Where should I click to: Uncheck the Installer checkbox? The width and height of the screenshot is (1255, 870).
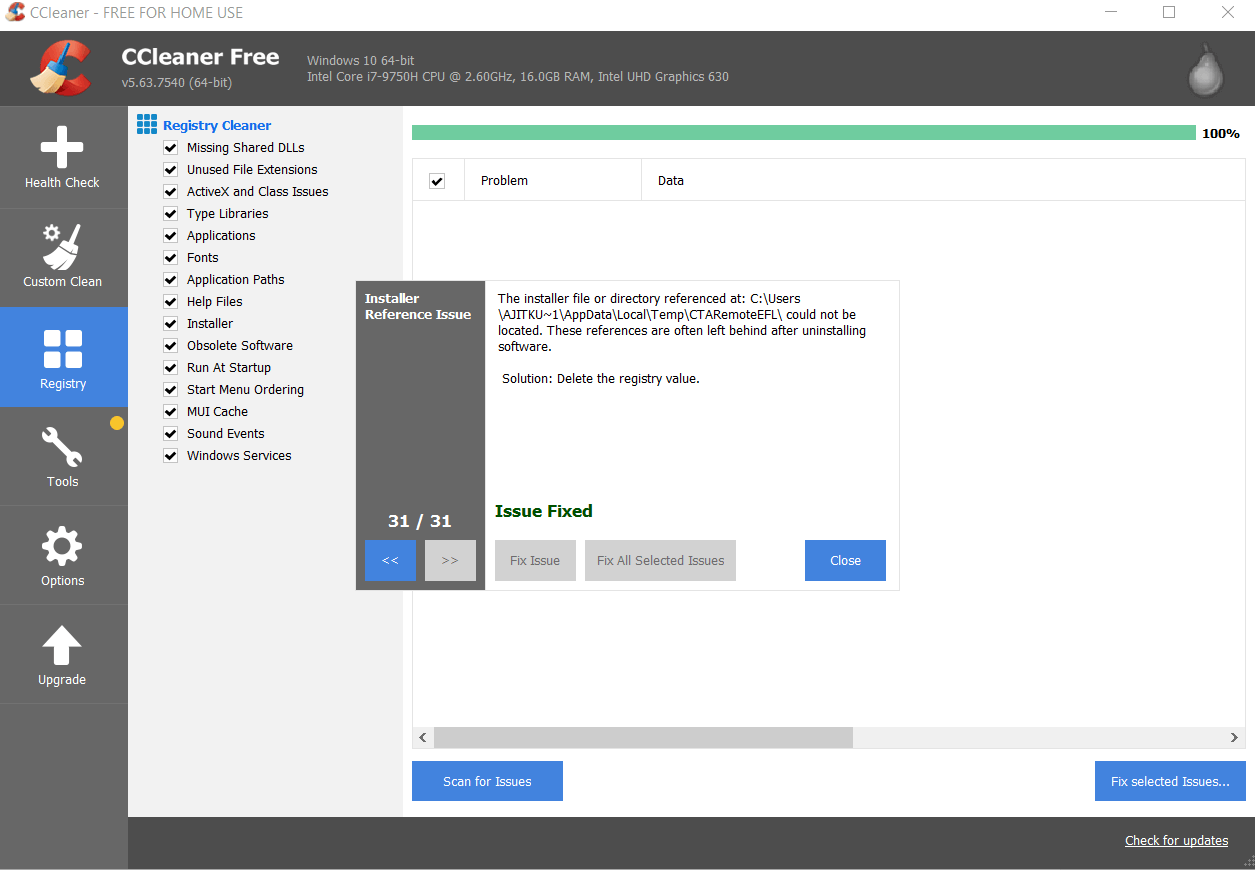pos(171,324)
